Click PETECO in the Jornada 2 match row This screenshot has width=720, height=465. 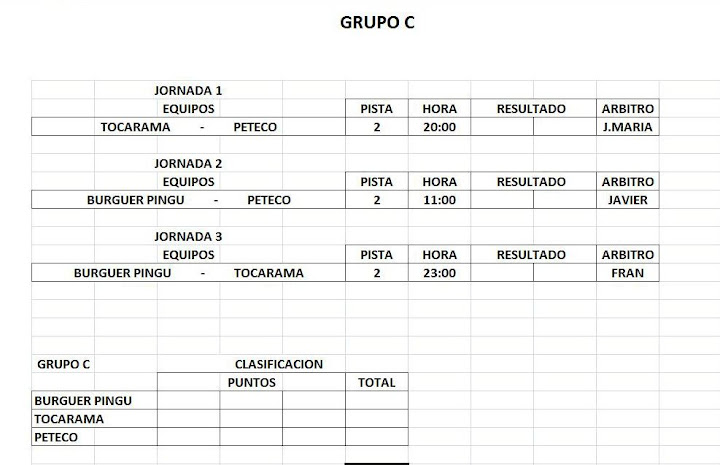269,200
